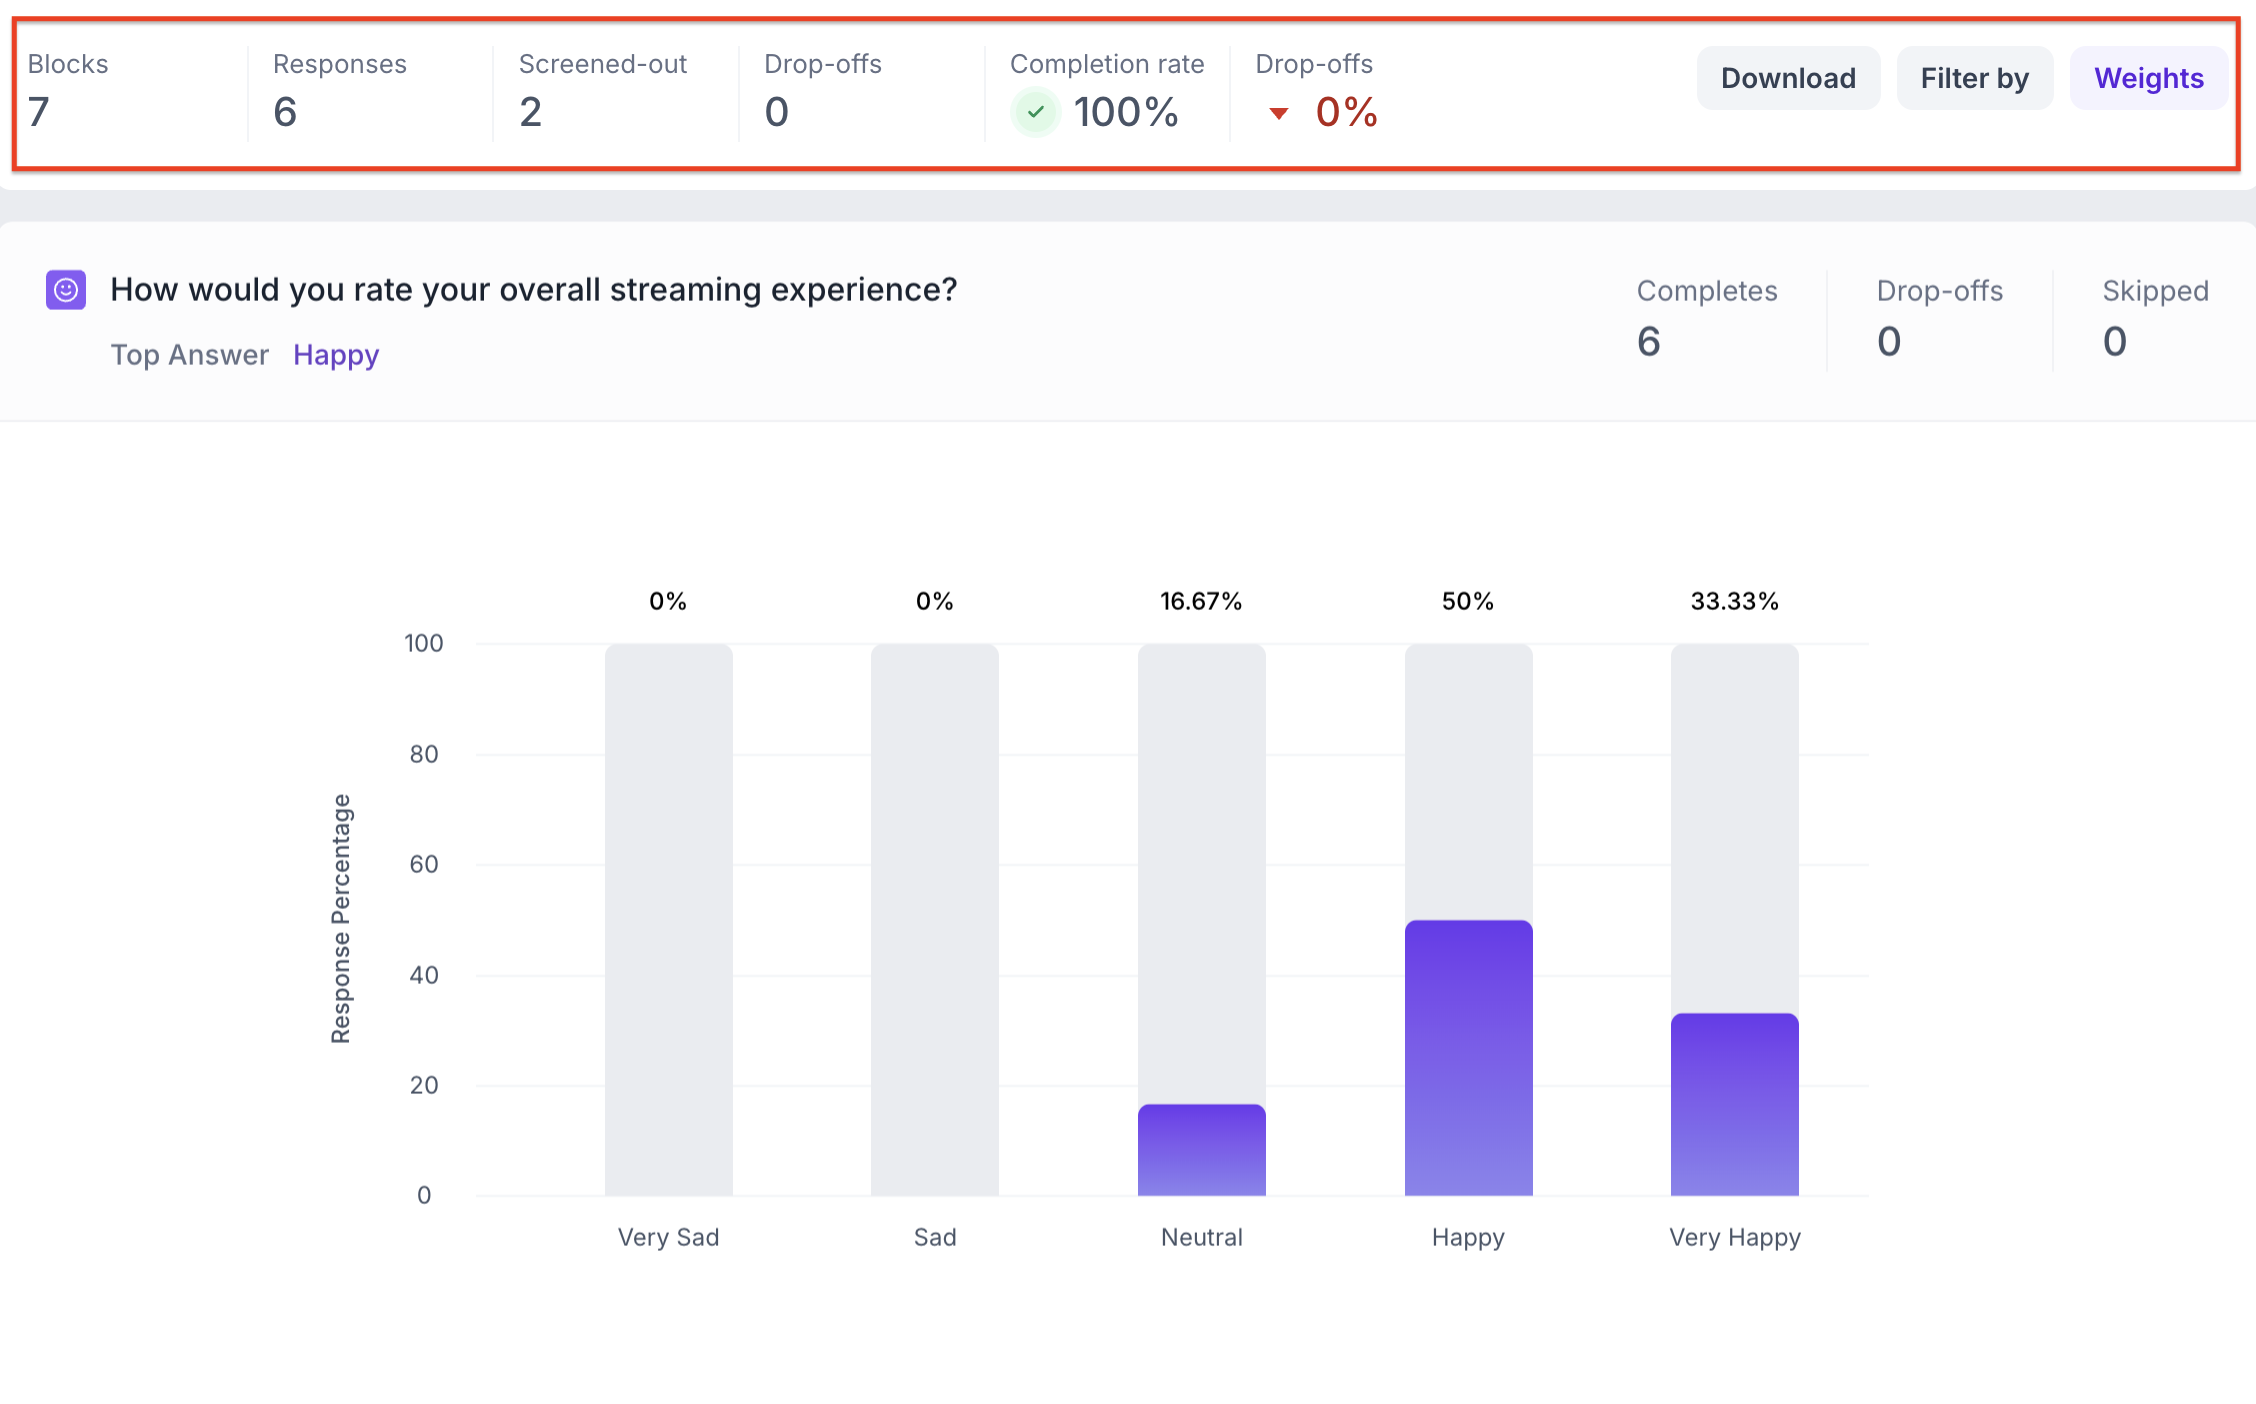Click the green completion rate checkmark icon
Viewport: 2256px width, 1404px height.
coord(1036,112)
